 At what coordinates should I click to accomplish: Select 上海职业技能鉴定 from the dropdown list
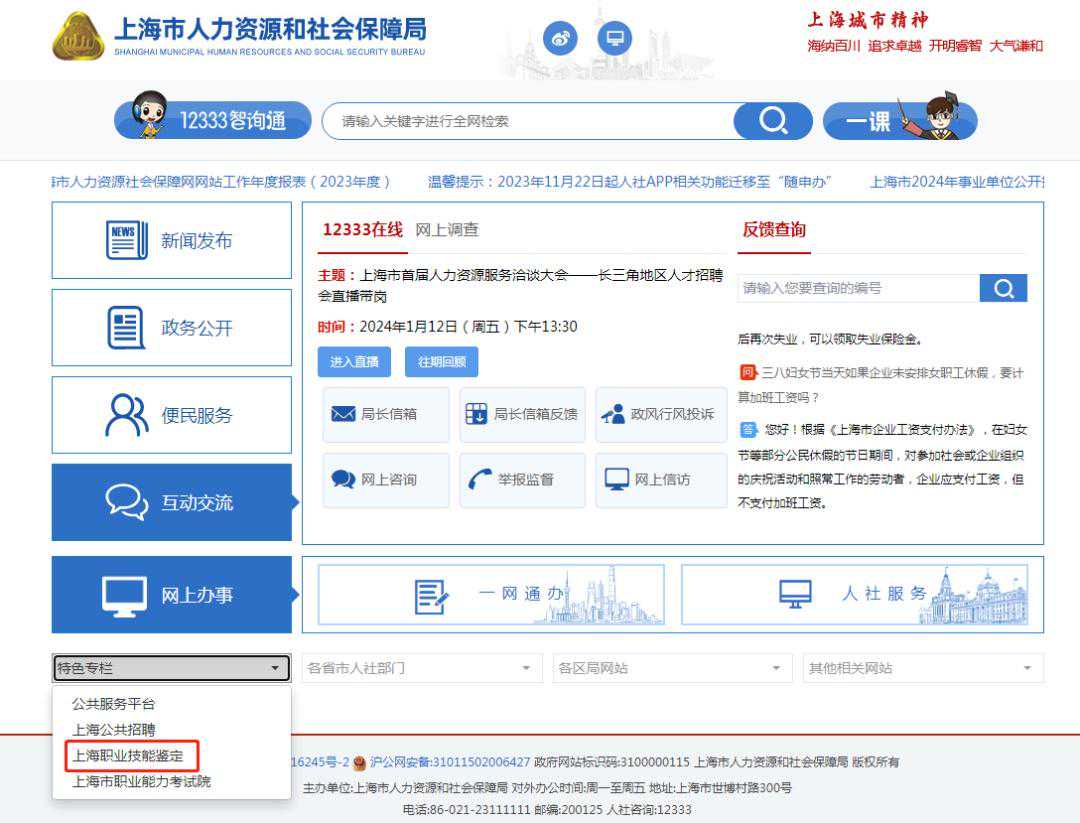click(127, 756)
